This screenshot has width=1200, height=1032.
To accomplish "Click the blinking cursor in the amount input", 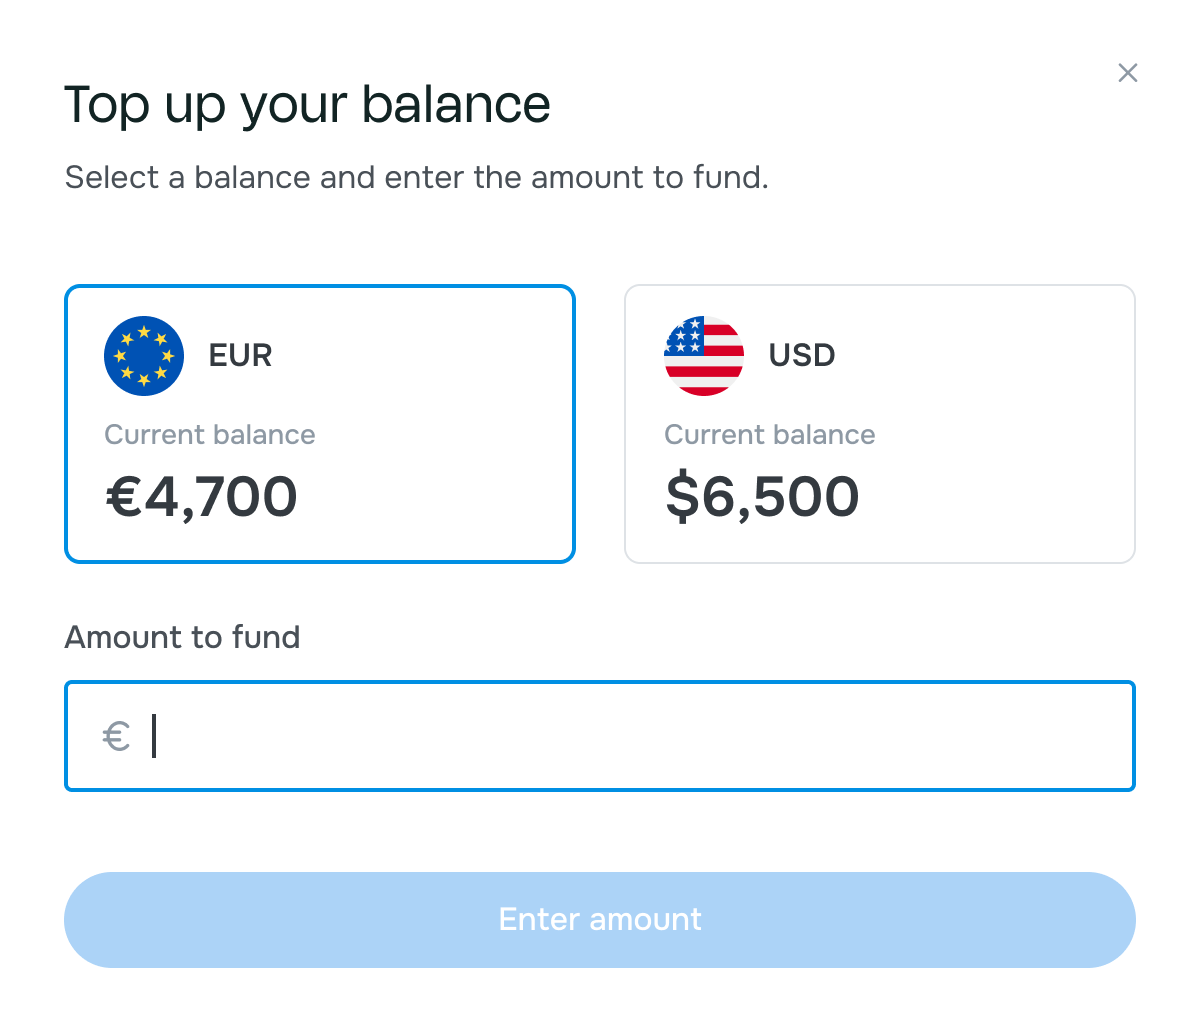I will [152, 736].
